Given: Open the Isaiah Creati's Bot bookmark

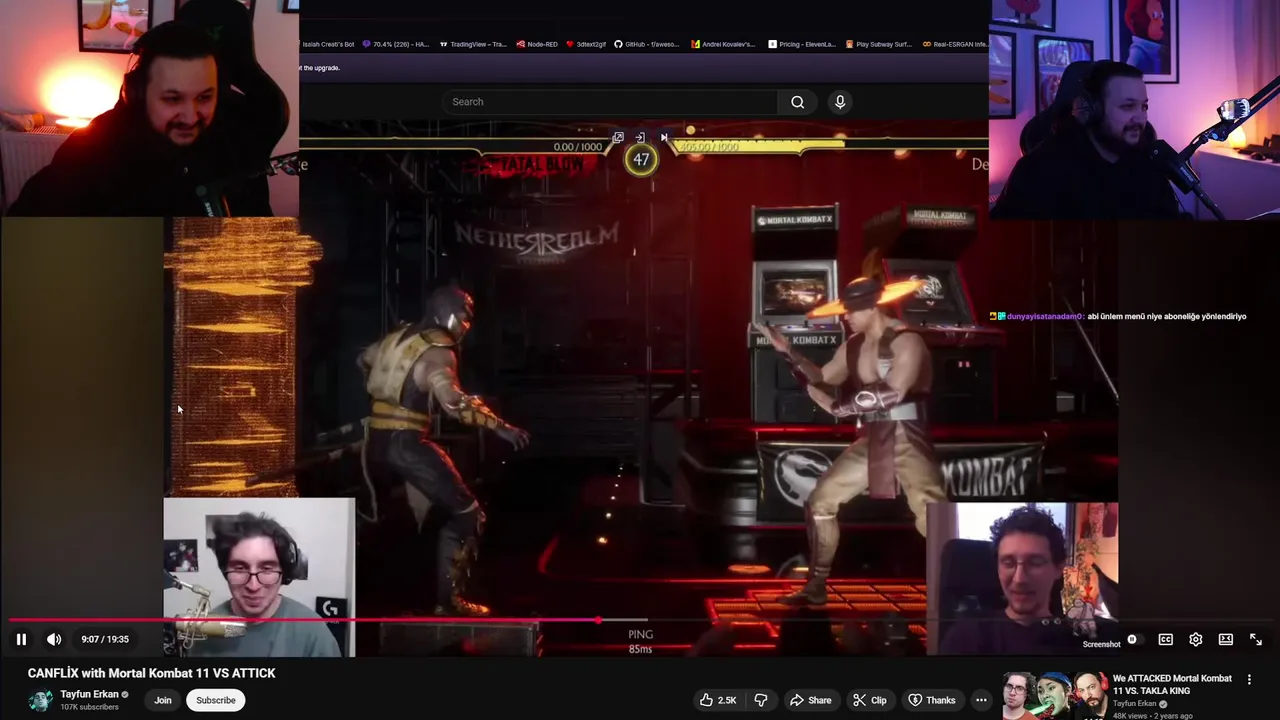Looking at the screenshot, I should click(327, 44).
